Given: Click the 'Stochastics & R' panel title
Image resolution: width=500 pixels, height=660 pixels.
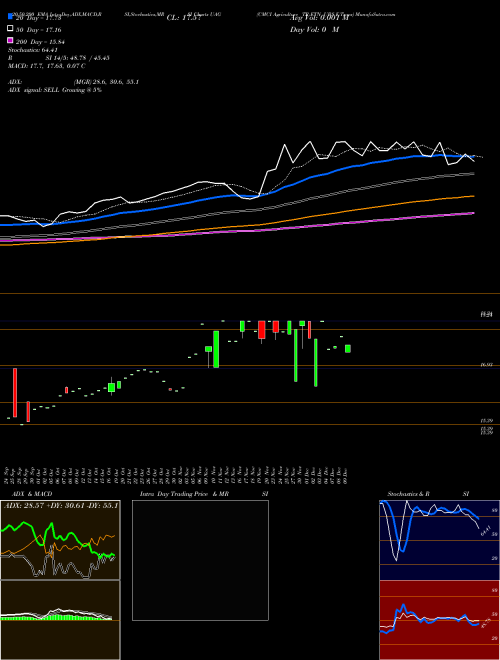Looking at the screenshot, I should pos(409,494).
